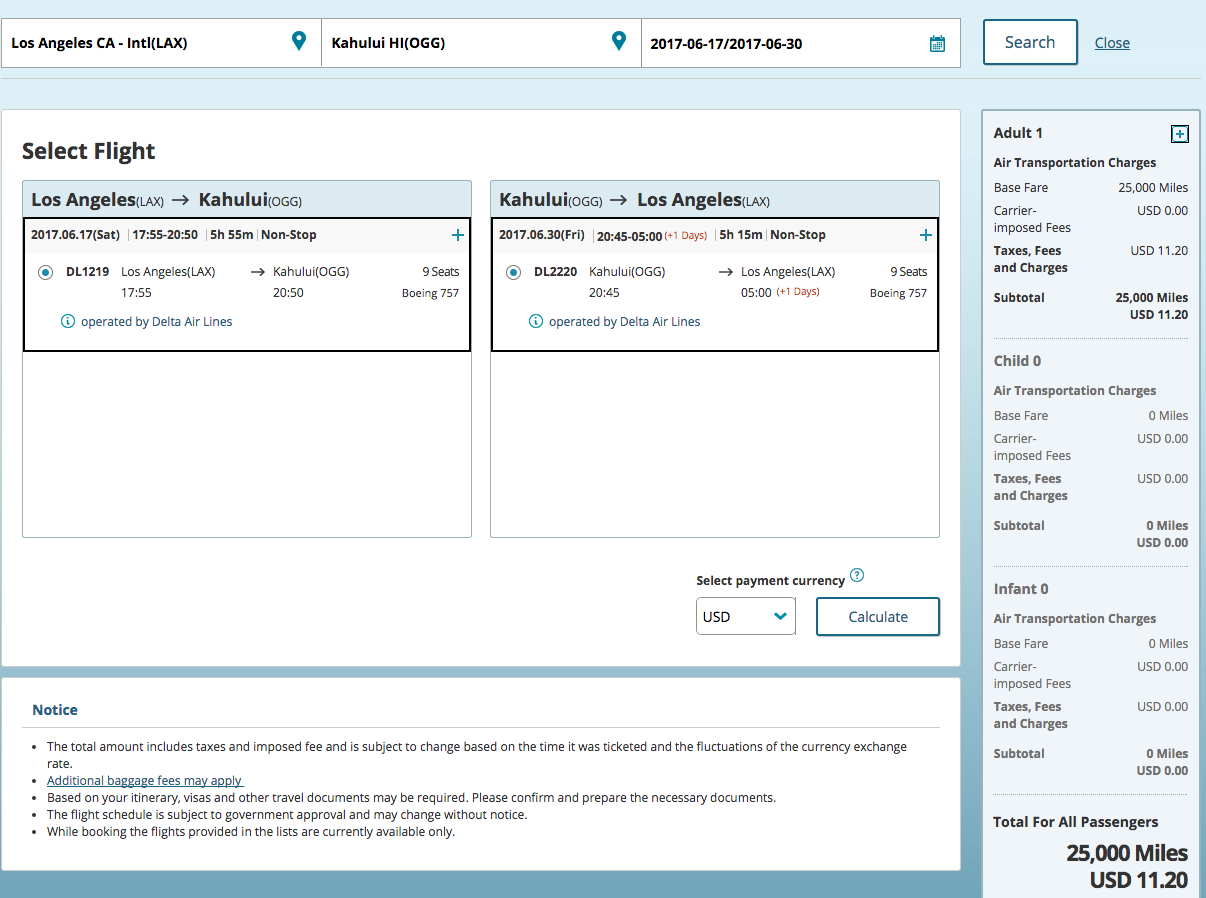The width and height of the screenshot is (1206, 898).
Task: Open the USD payment currency dropdown
Action: click(745, 616)
